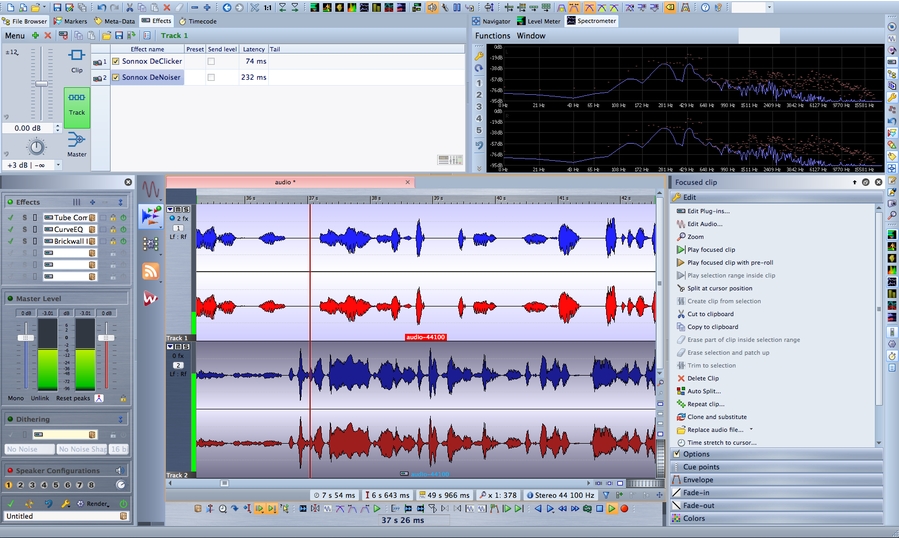Expand the Cue points section
The width and height of the screenshot is (899, 538).
[776, 467]
